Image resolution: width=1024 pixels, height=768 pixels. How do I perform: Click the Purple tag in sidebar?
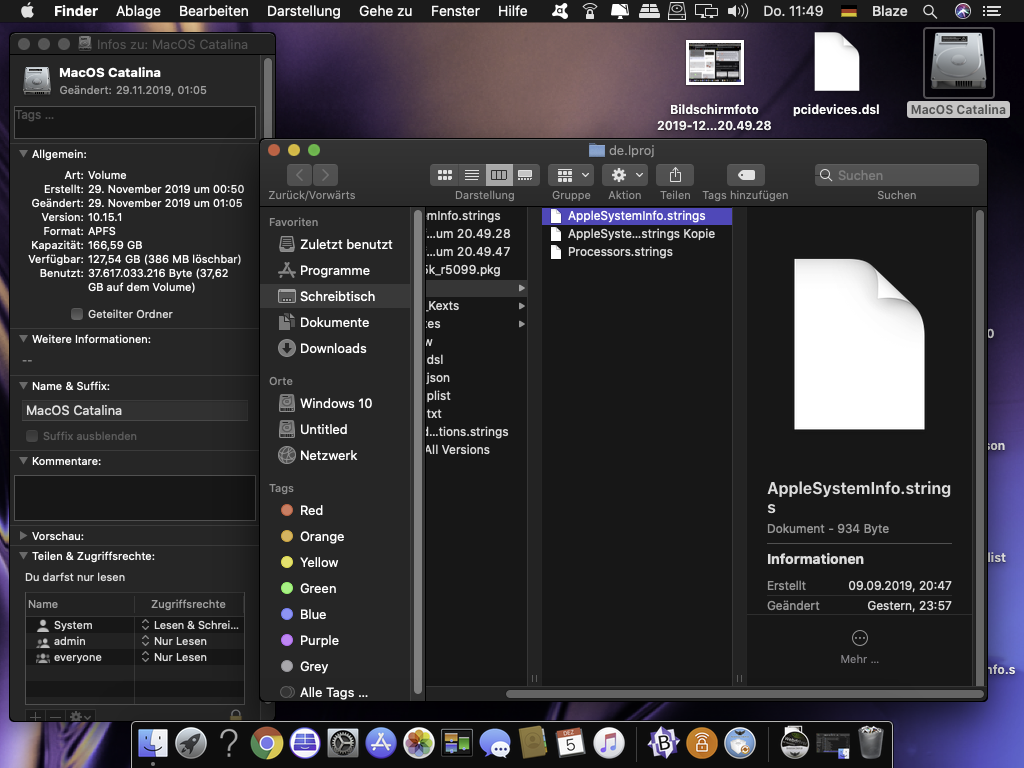point(319,640)
